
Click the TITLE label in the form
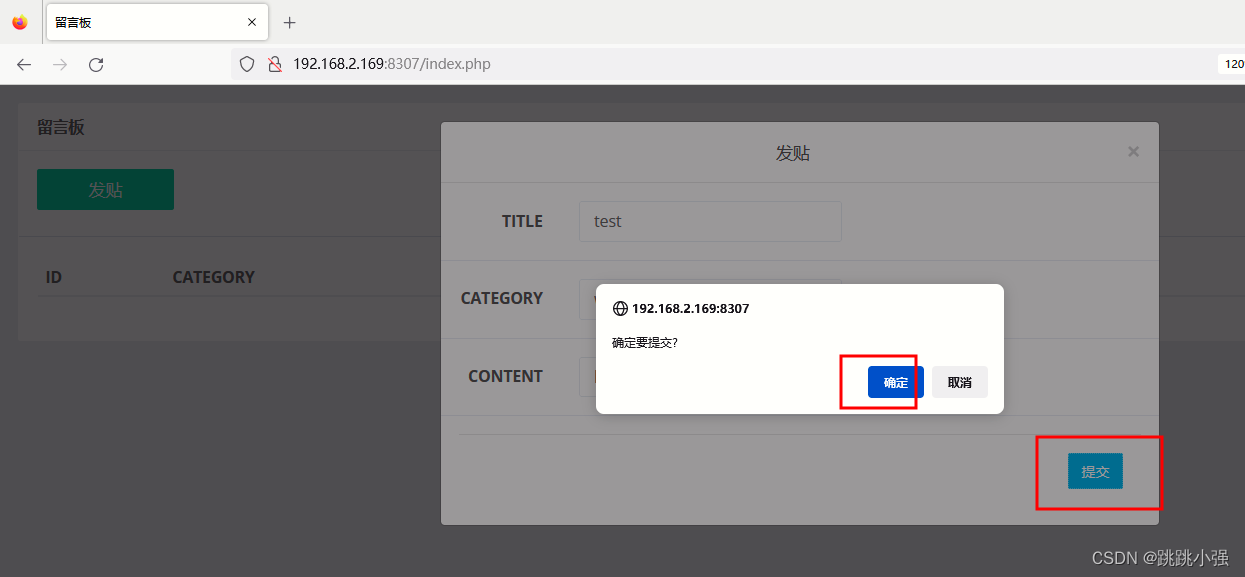(522, 221)
